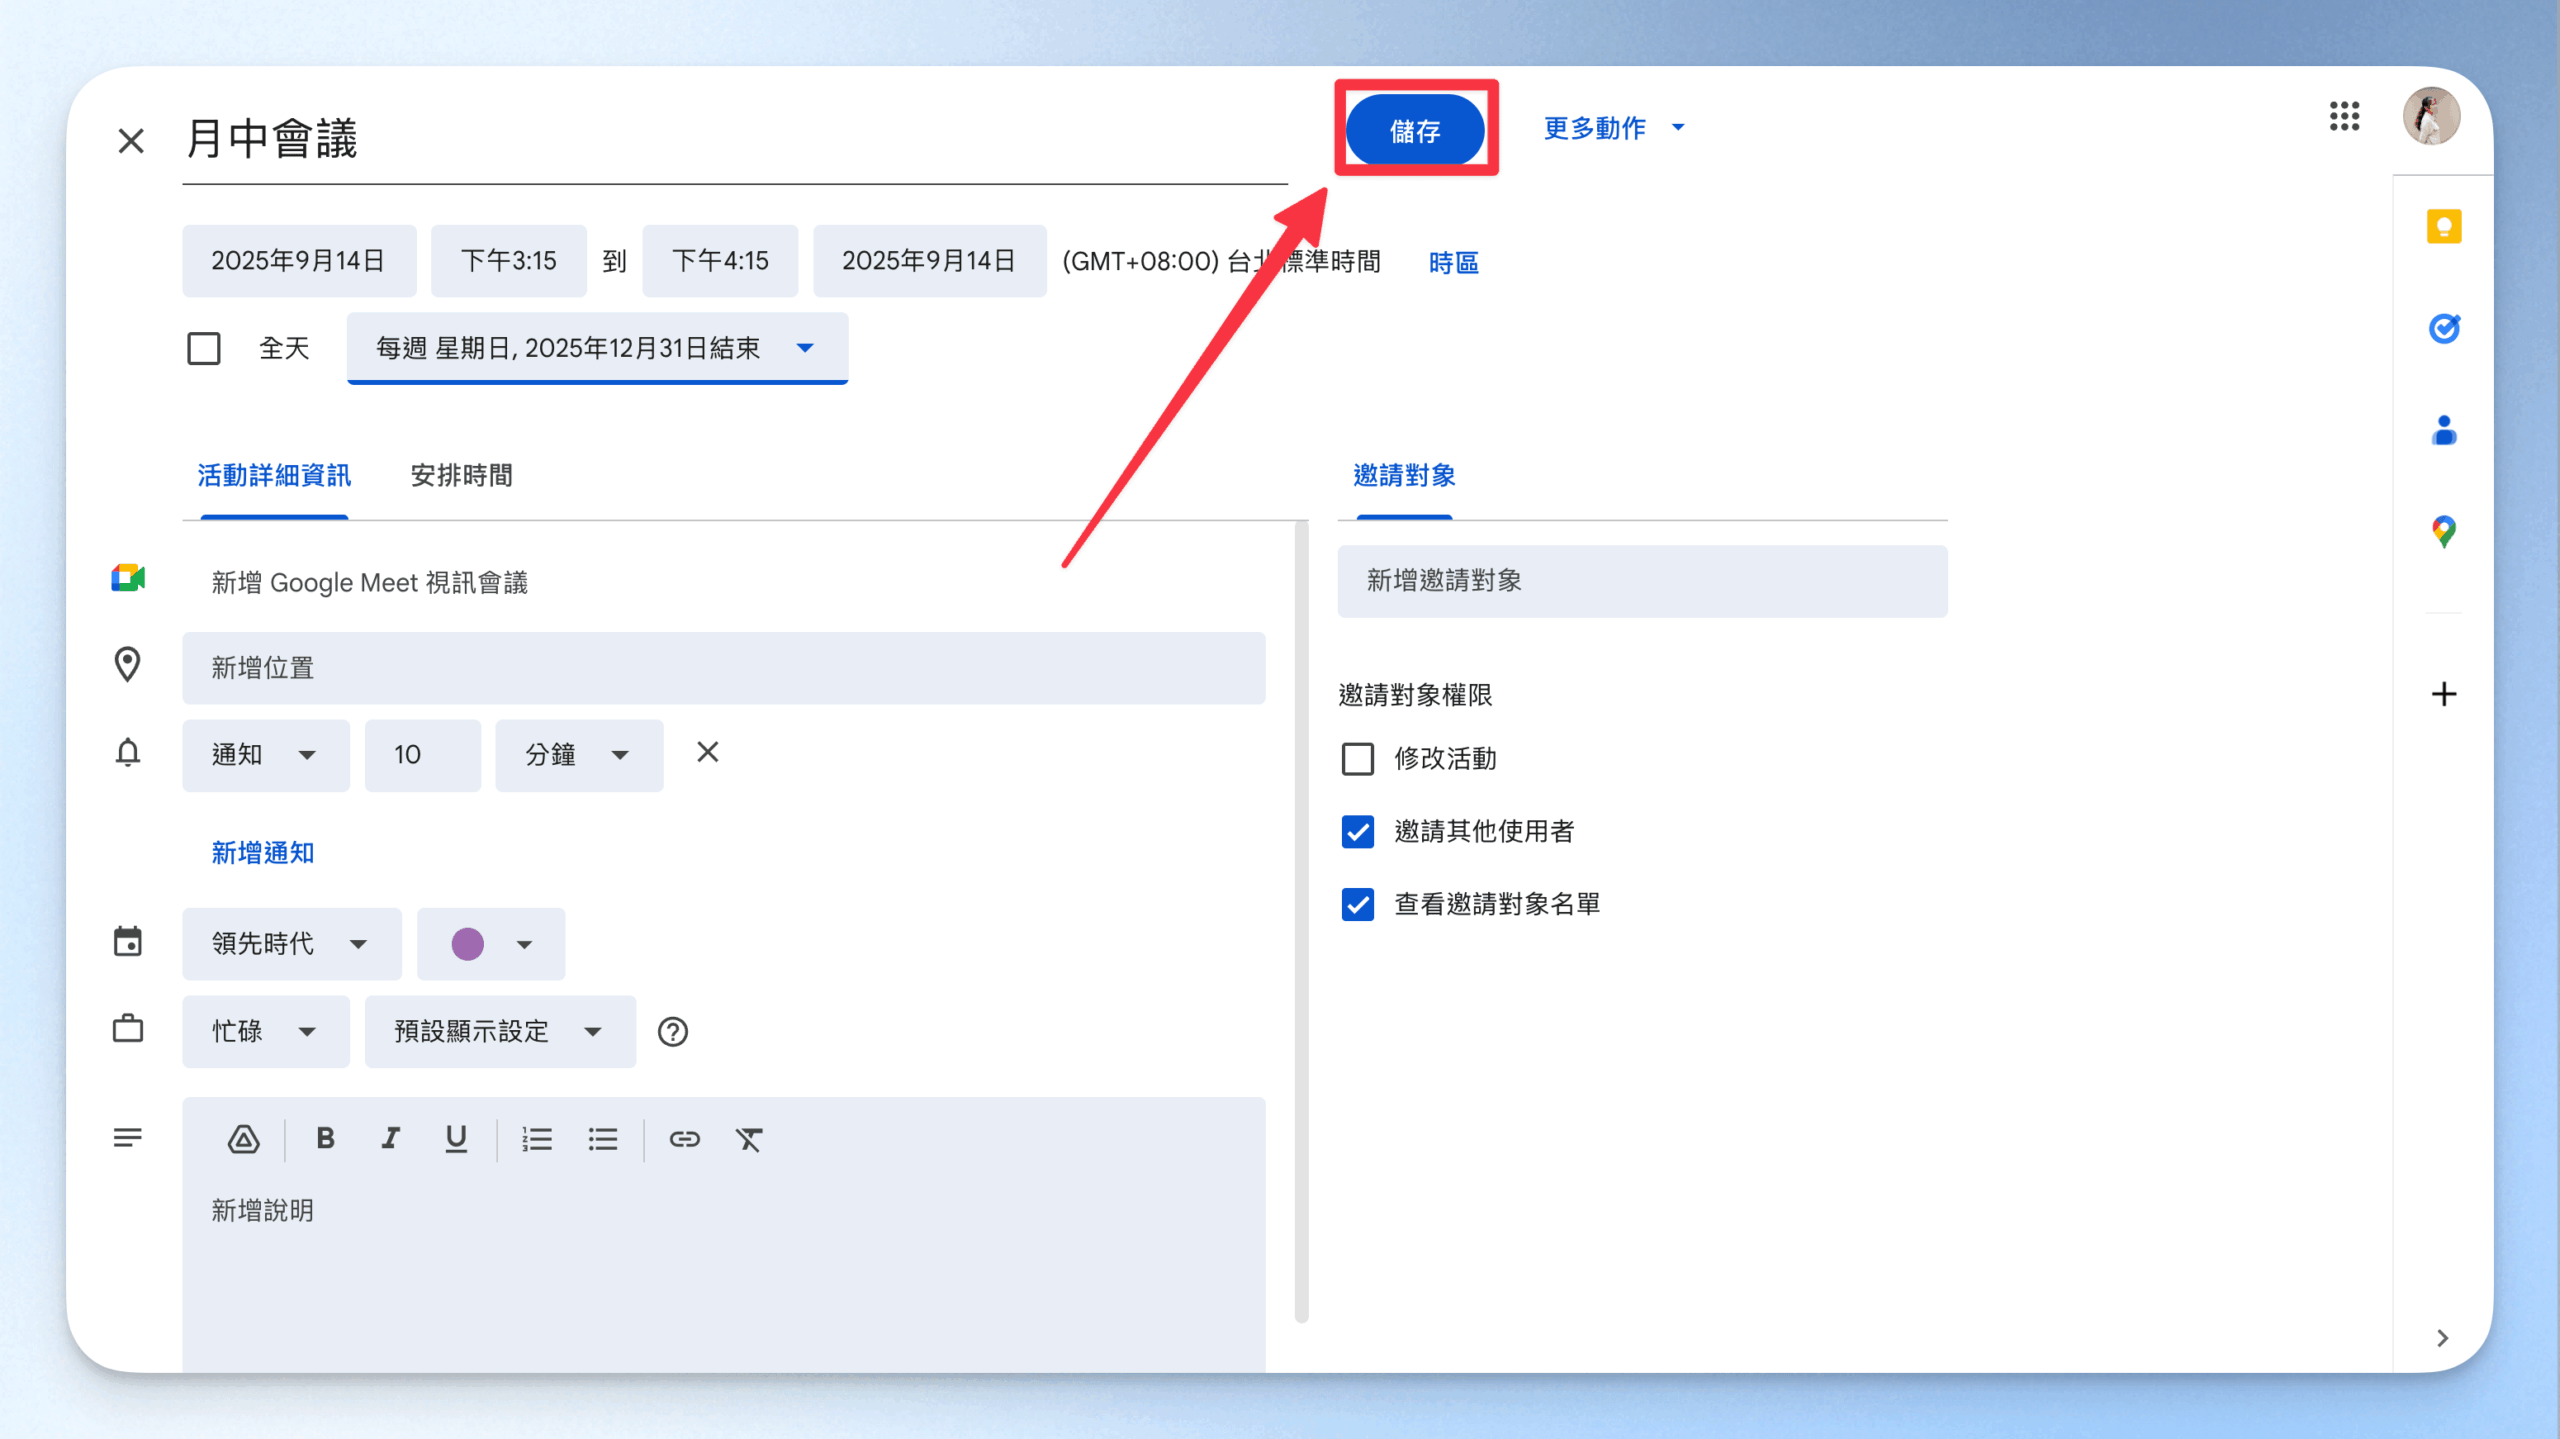Click the 儲存 save button
This screenshot has height=1439, width=2560.
(x=1414, y=130)
